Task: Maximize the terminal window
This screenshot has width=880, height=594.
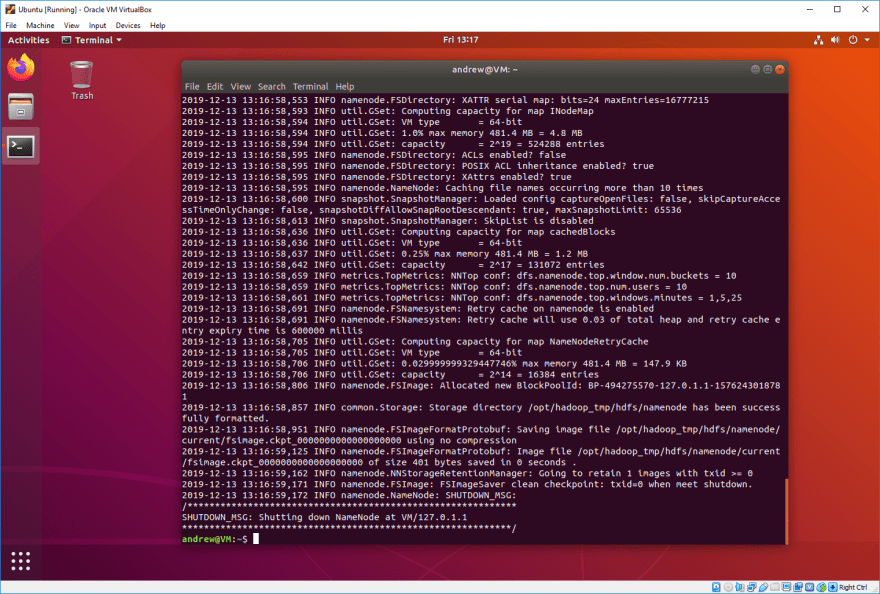Action: point(767,70)
